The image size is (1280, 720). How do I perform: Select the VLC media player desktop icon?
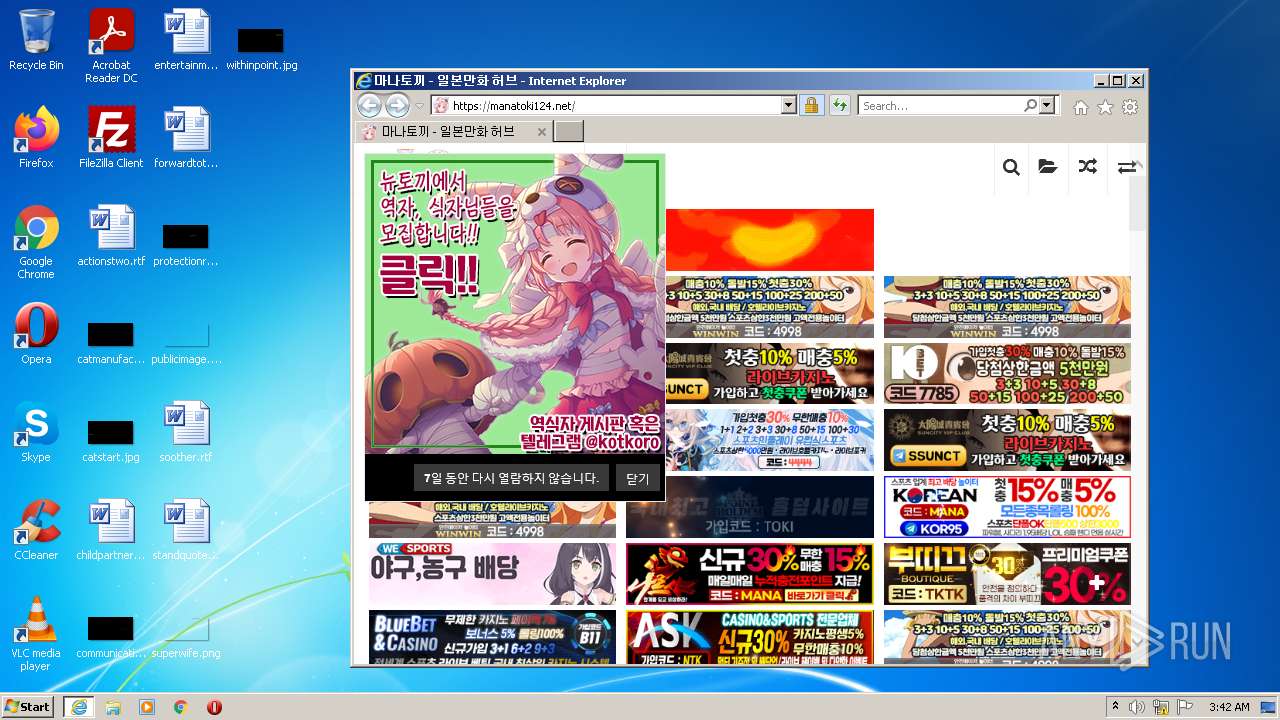[36, 634]
